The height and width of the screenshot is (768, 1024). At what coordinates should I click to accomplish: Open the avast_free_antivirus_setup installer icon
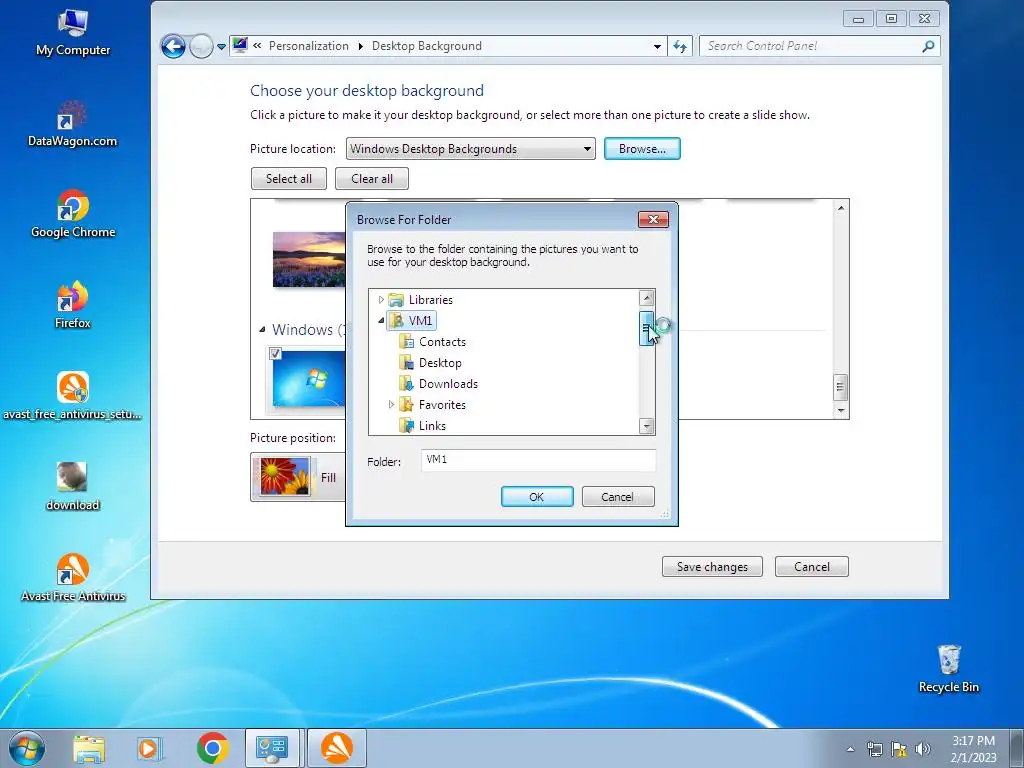point(72,396)
